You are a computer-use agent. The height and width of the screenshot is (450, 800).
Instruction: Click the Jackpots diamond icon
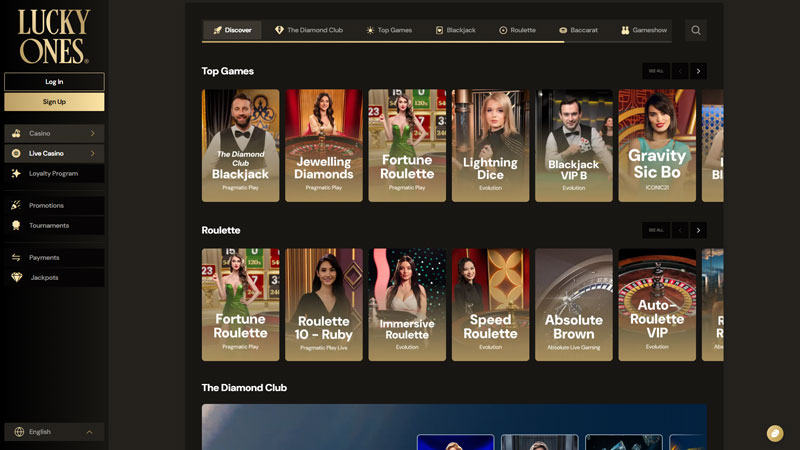pos(16,277)
